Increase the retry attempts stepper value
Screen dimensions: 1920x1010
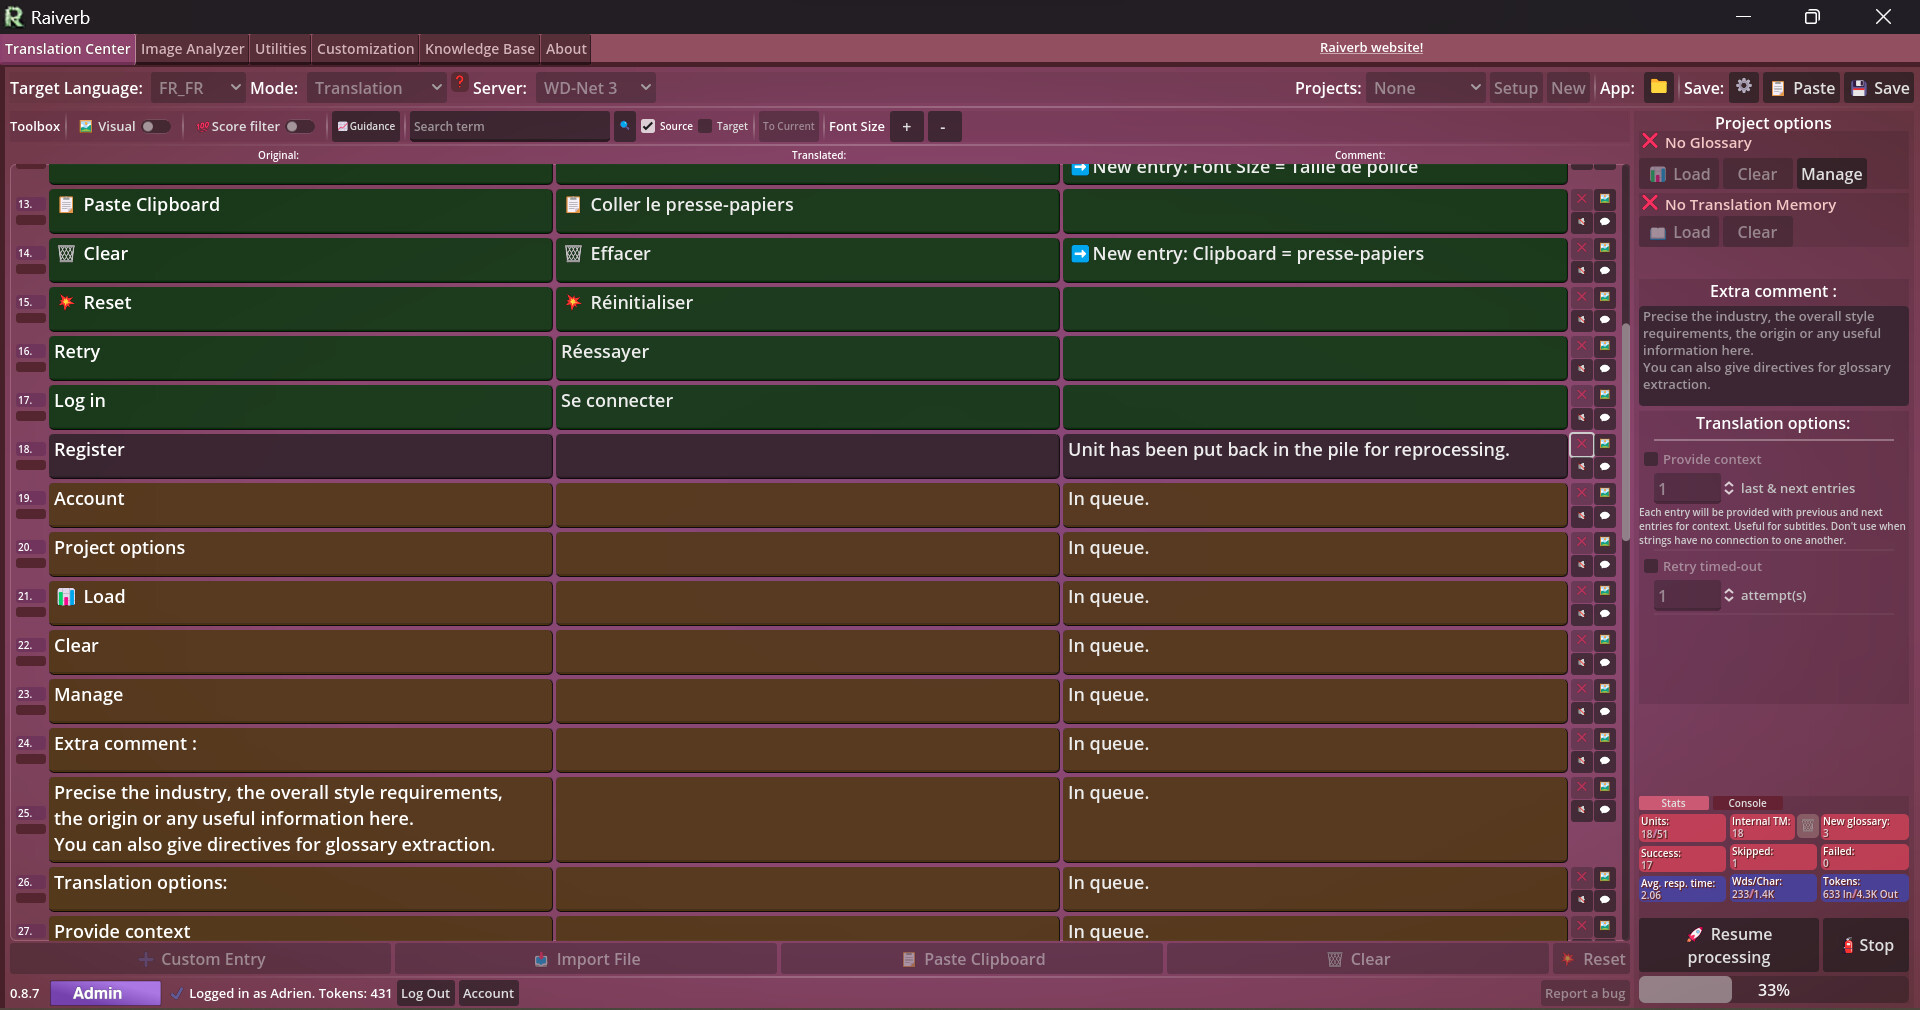click(x=1729, y=591)
